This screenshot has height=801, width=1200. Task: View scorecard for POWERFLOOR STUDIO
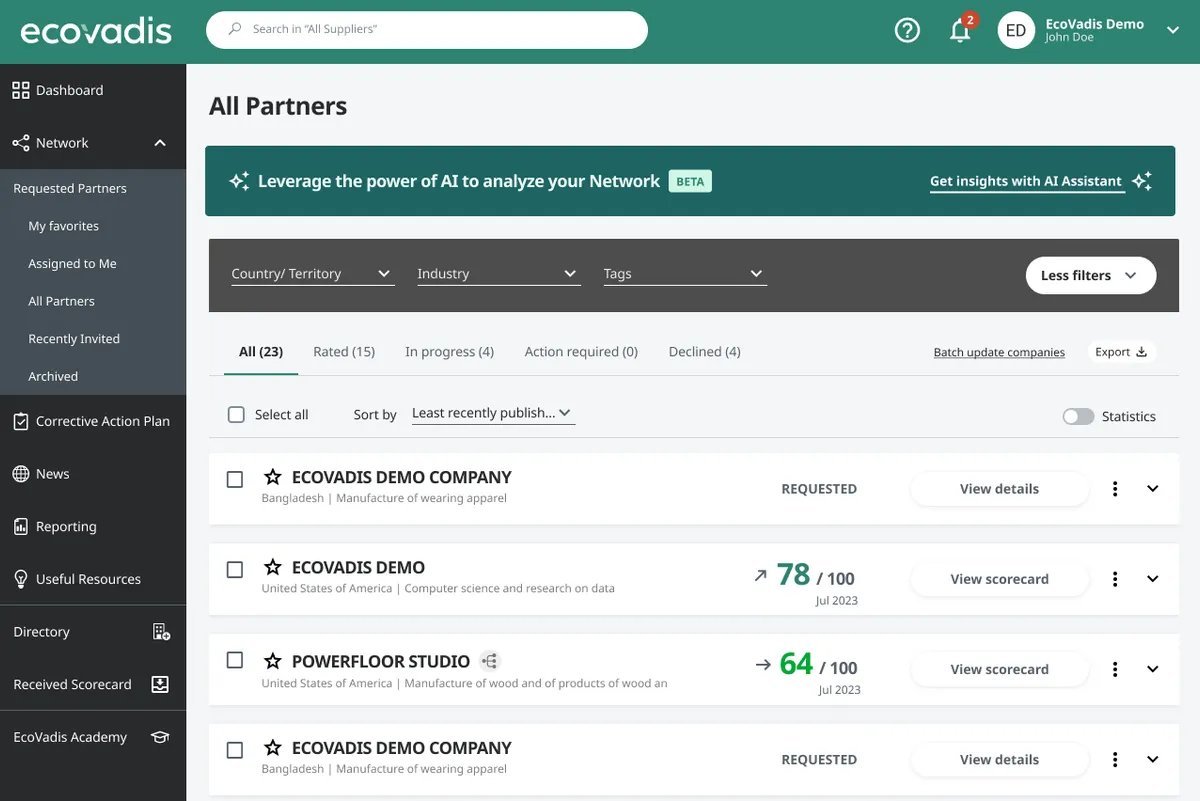pos(999,669)
